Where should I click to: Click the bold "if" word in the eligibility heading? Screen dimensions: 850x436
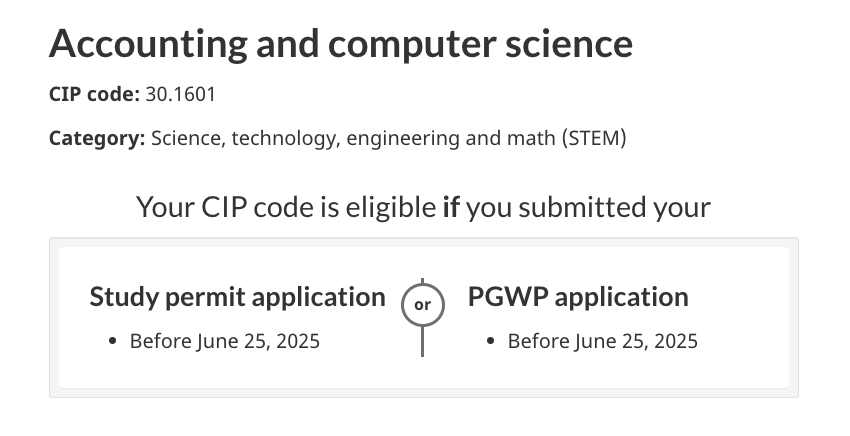coord(451,207)
